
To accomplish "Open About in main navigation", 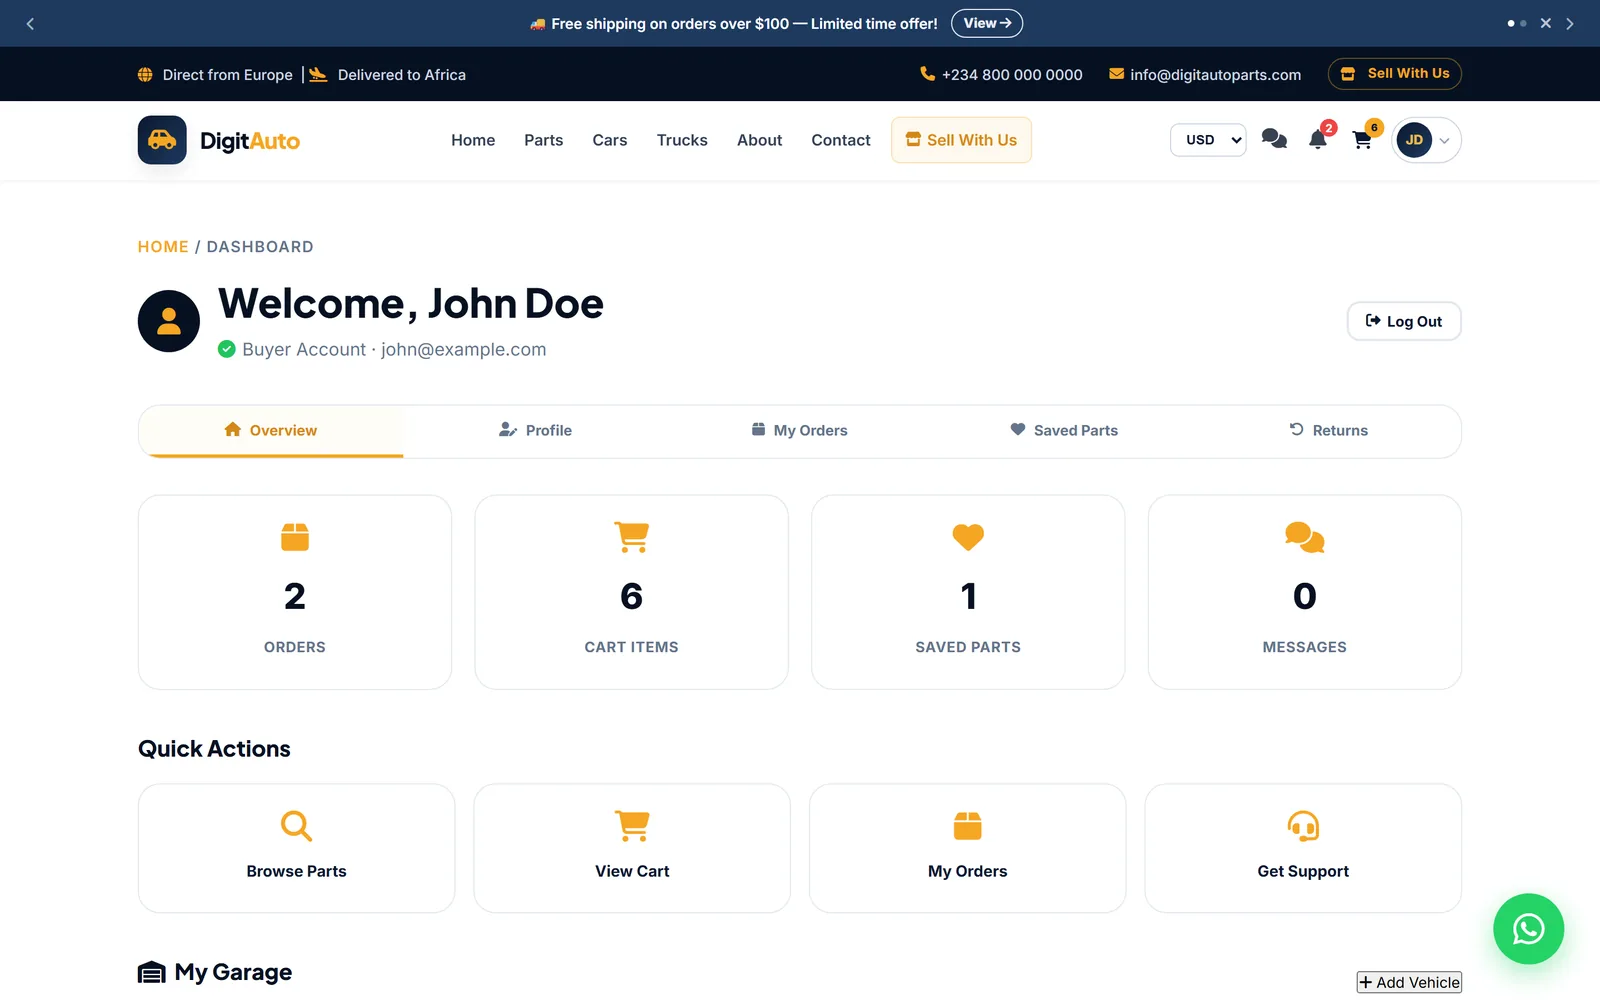I will click(760, 140).
